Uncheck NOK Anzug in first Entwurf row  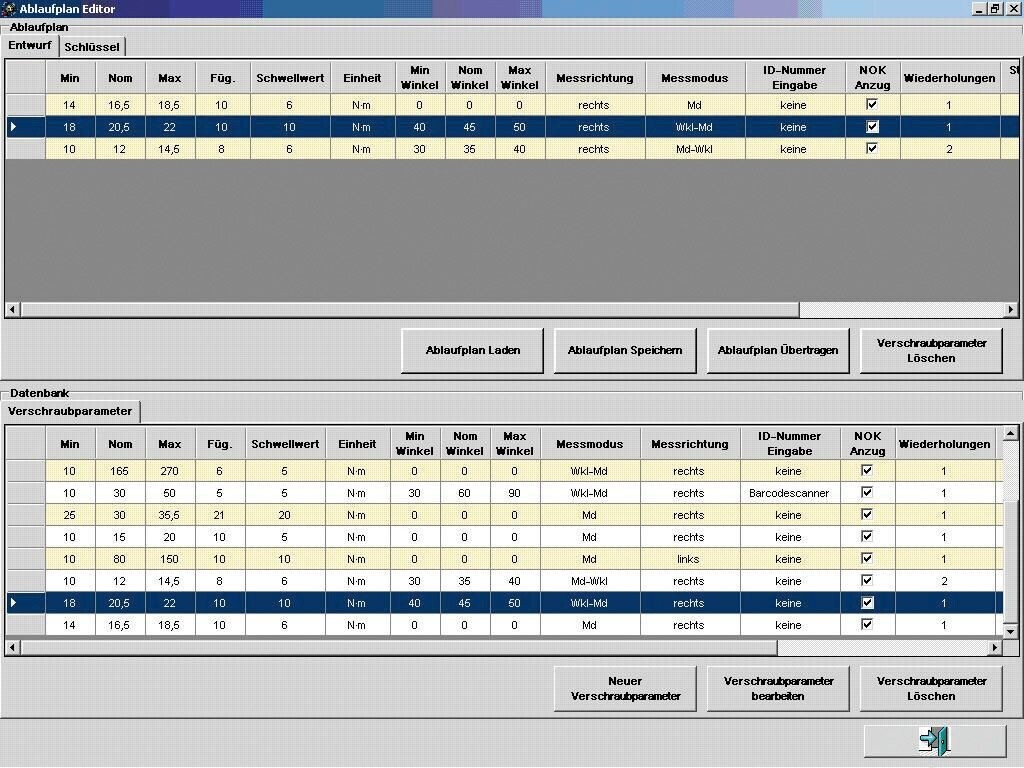tap(872, 105)
